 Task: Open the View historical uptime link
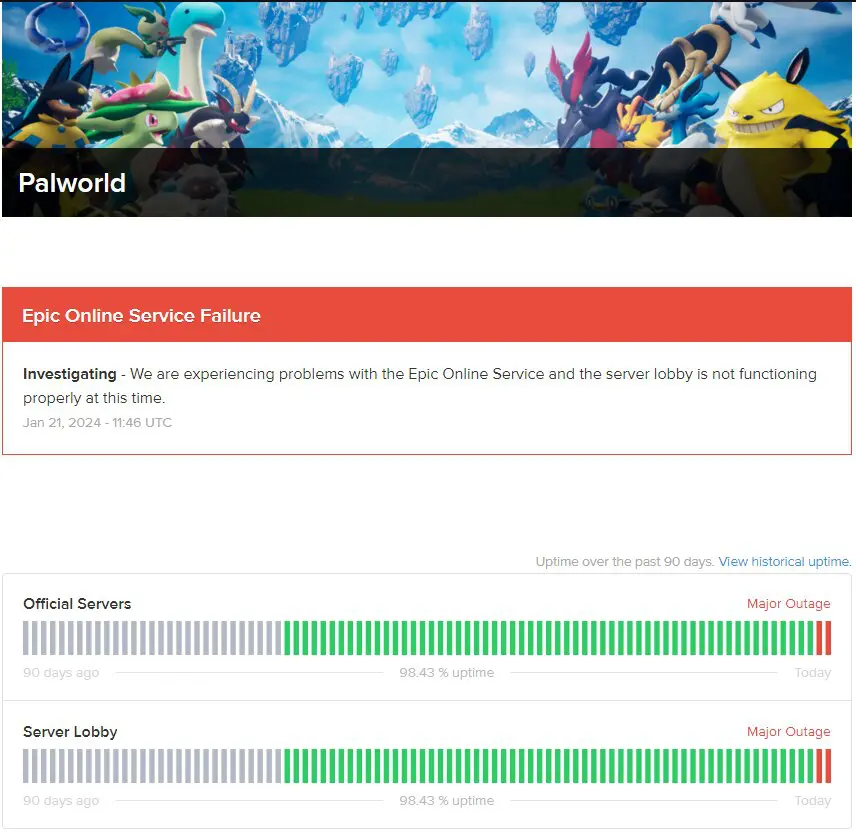point(784,562)
